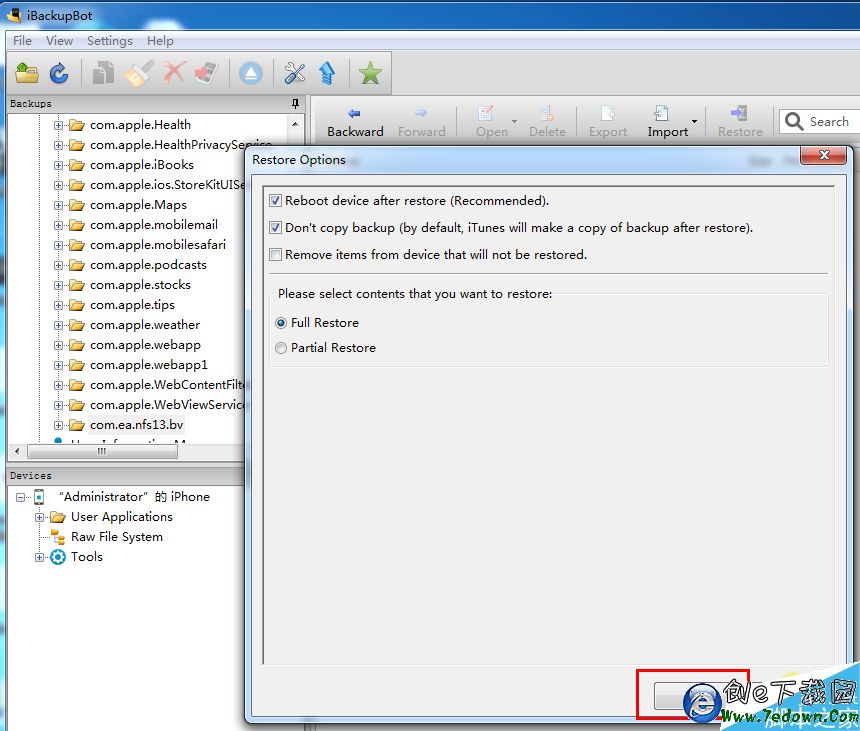Click the blue up-arrow toolbar icon

(x=327, y=73)
